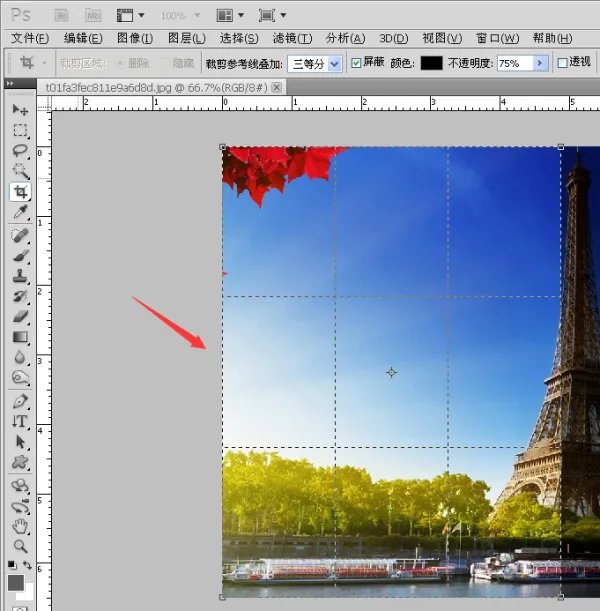This screenshot has width=600, height=611.
Task: Click the black shield color swatch
Action: (x=430, y=62)
